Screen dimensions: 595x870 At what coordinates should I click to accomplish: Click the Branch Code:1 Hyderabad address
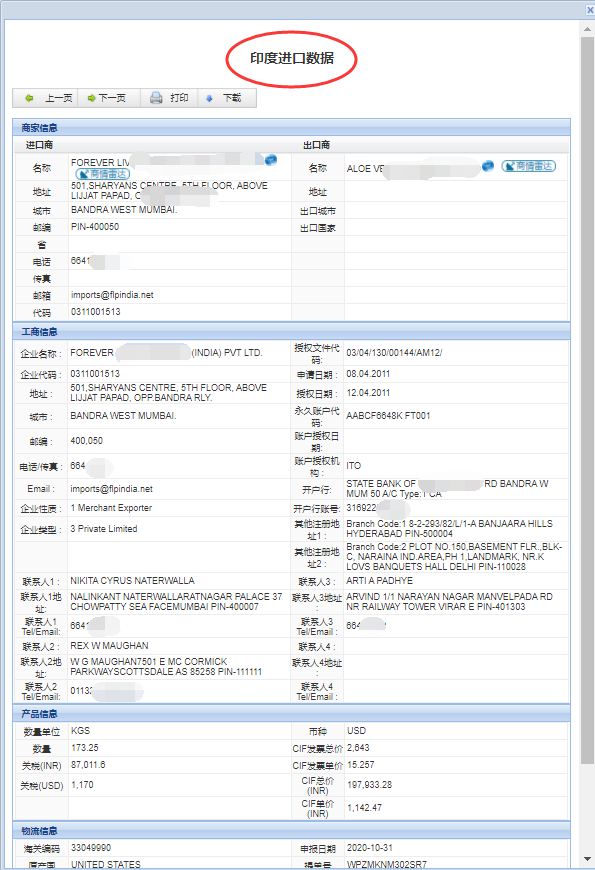coord(450,529)
